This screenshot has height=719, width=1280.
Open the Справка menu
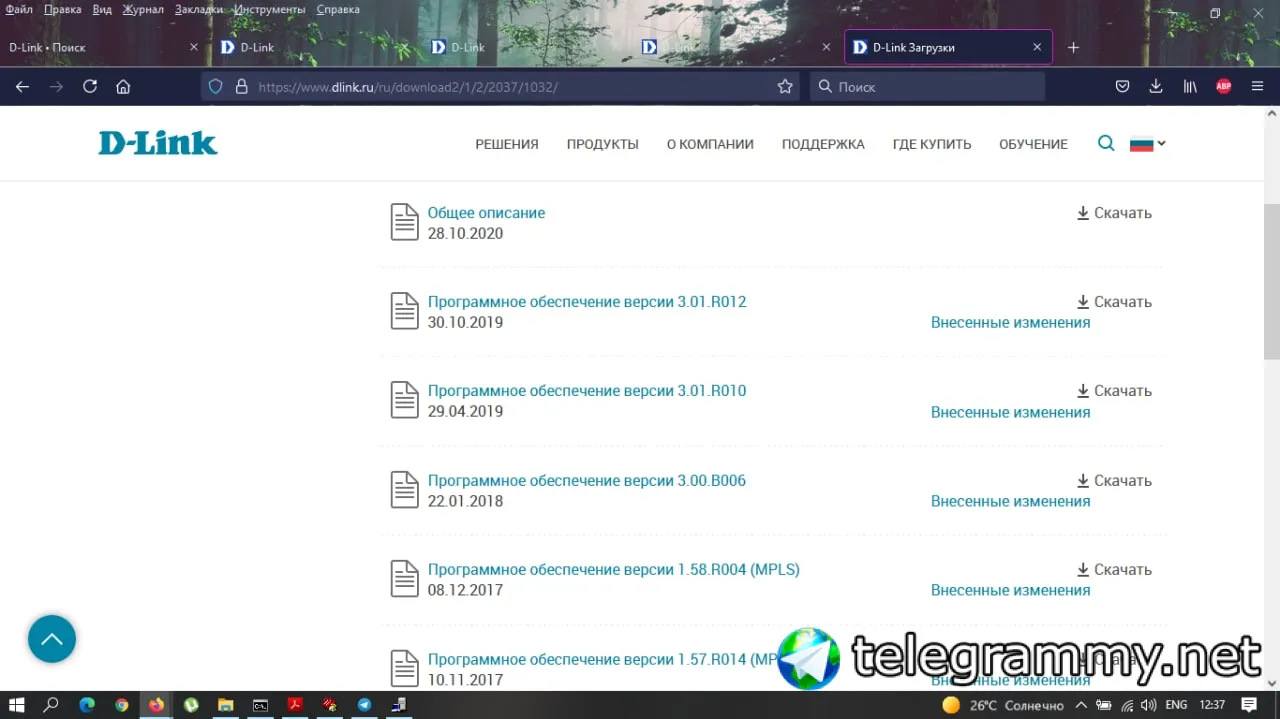point(338,9)
